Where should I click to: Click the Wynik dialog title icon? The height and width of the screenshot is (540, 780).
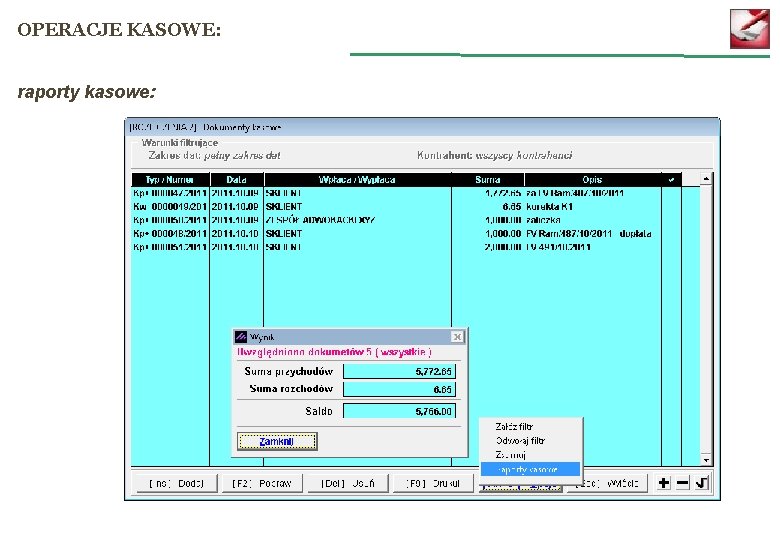click(241, 337)
